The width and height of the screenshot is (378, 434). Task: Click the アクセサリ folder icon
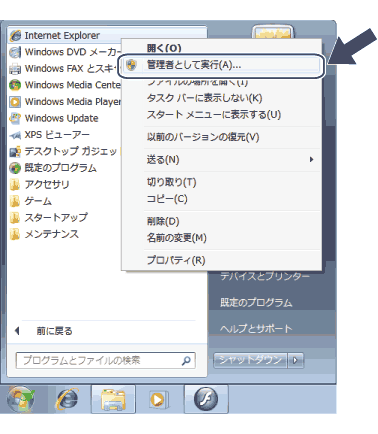(x=15, y=184)
